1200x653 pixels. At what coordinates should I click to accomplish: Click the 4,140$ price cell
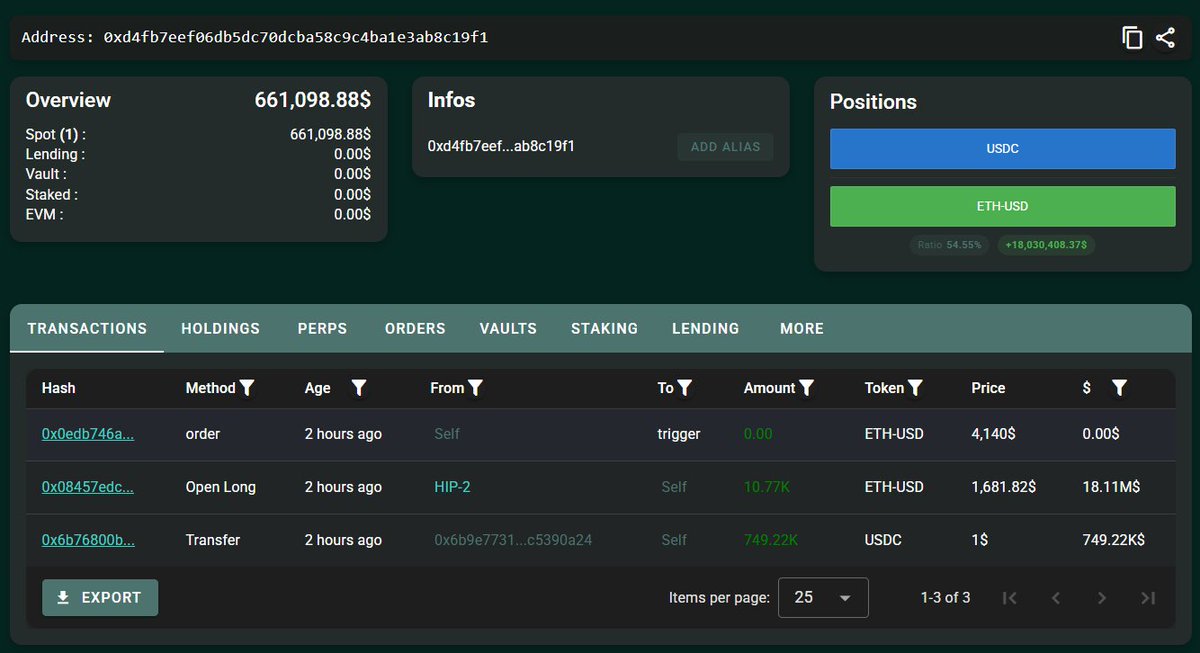click(x=993, y=434)
